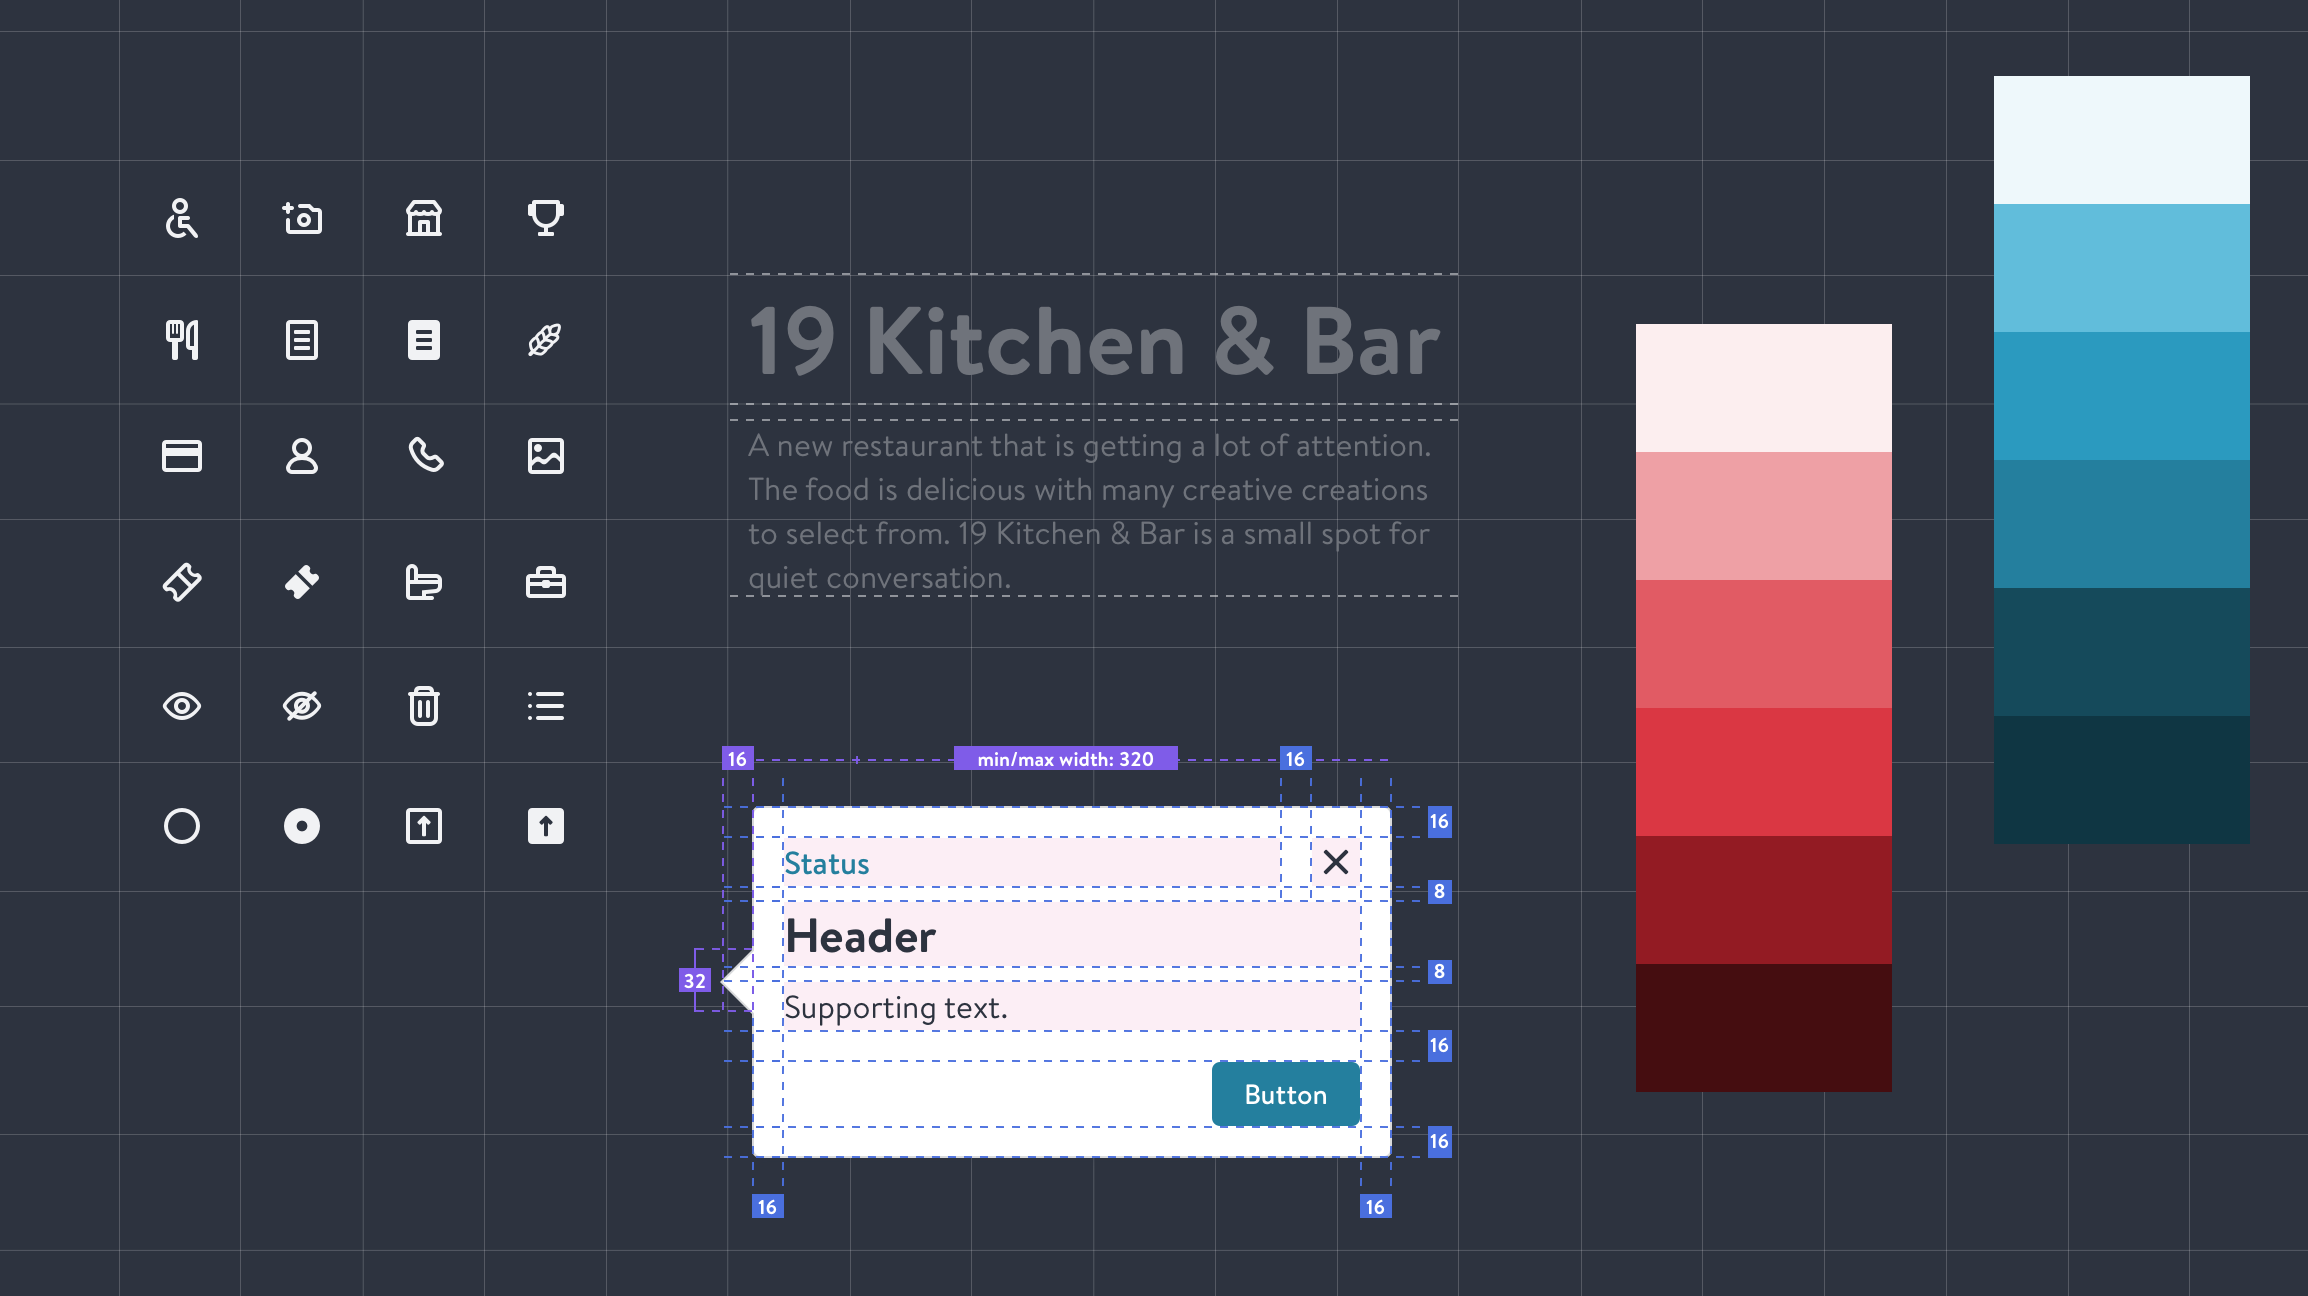This screenshot has height=1296, width=2308.
Task: Click the min/max width: 320 label
Action: click(x=1066, y=759)
